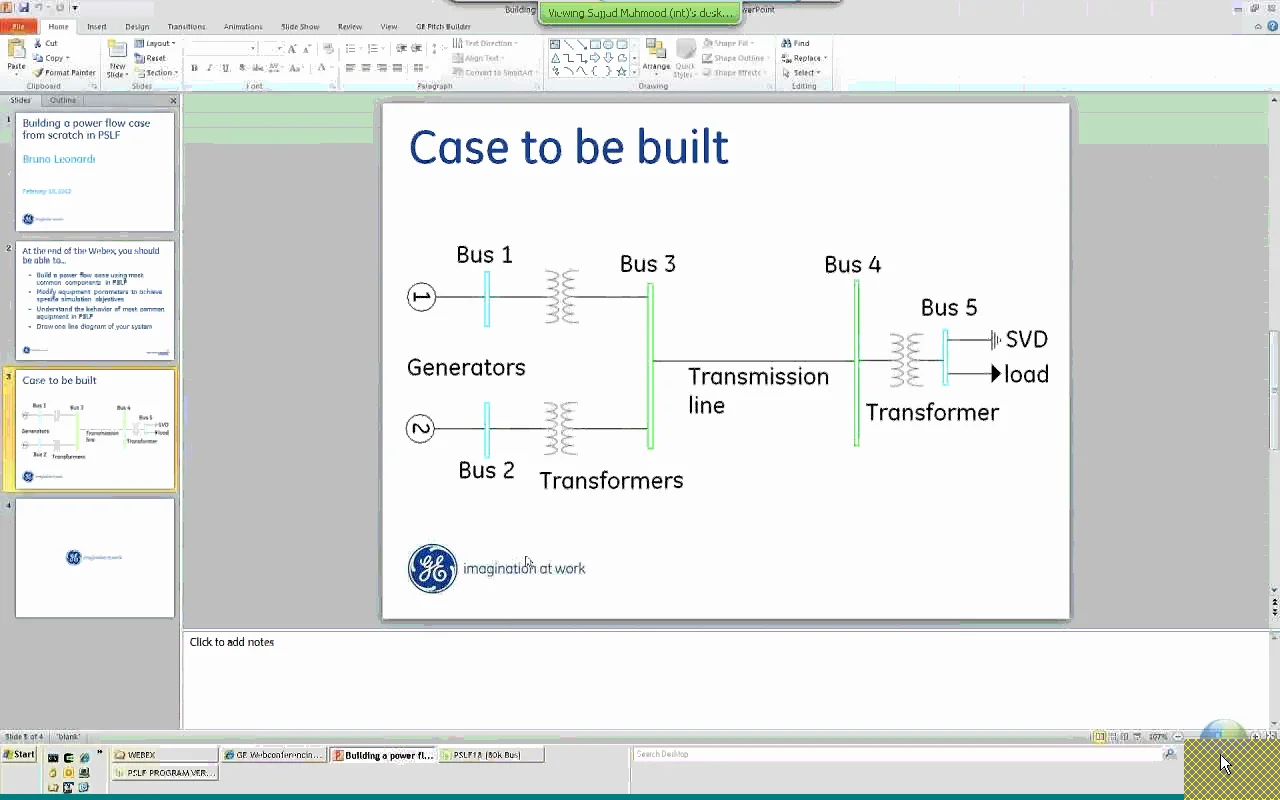Reset the slide layout
The width and height of the screenshot is (1280, 800).
[x=150, y=58]
